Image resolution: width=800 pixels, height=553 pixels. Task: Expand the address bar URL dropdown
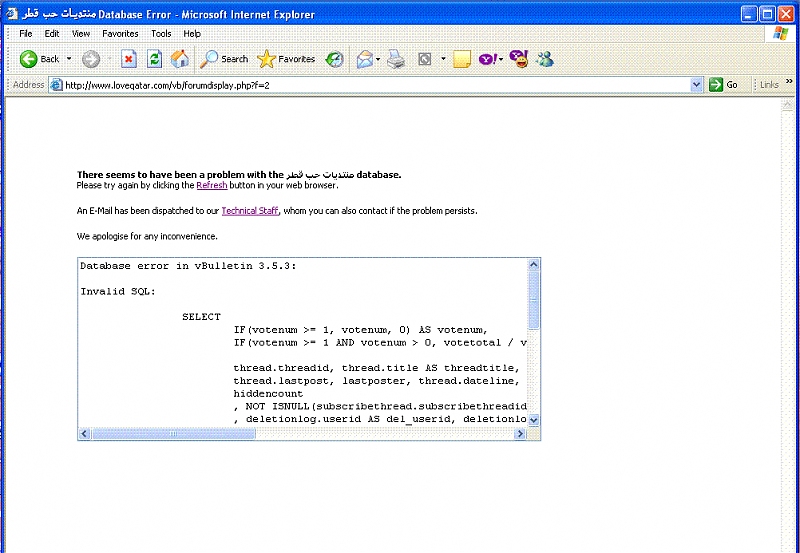[x=697, y=85]
